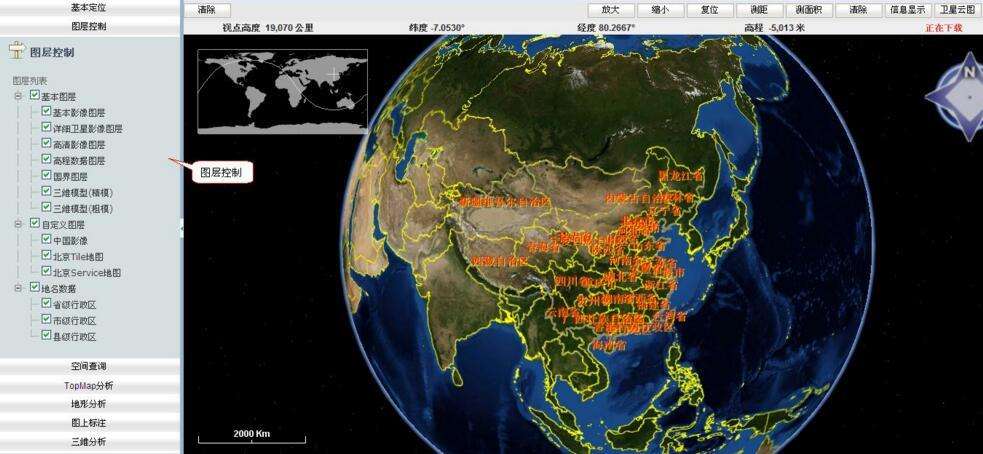This screenshot has width=983, height=454.
Task: Disable the 北京Tile地图 checkbox
Action: point(46,255)
